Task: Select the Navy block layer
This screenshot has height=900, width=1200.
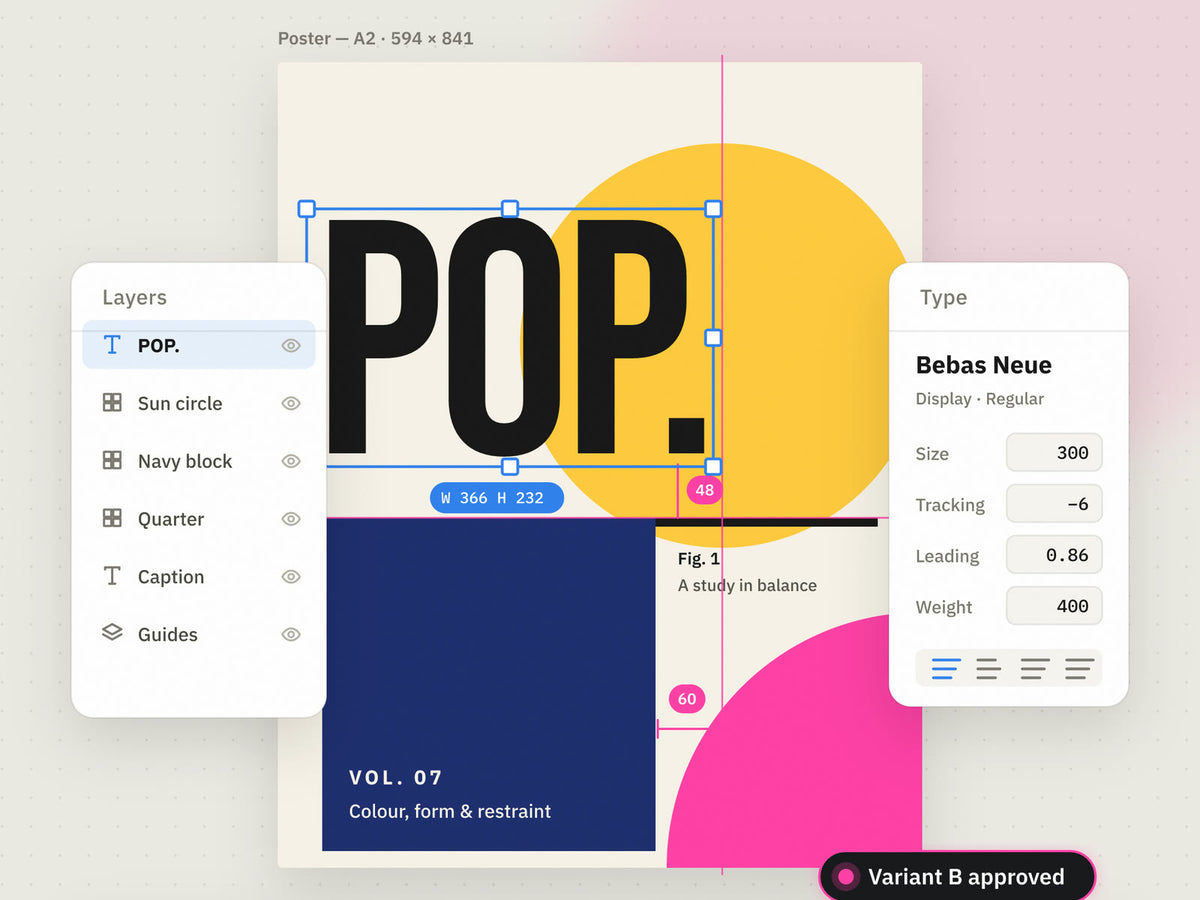Action: click(x=199, y=461)
